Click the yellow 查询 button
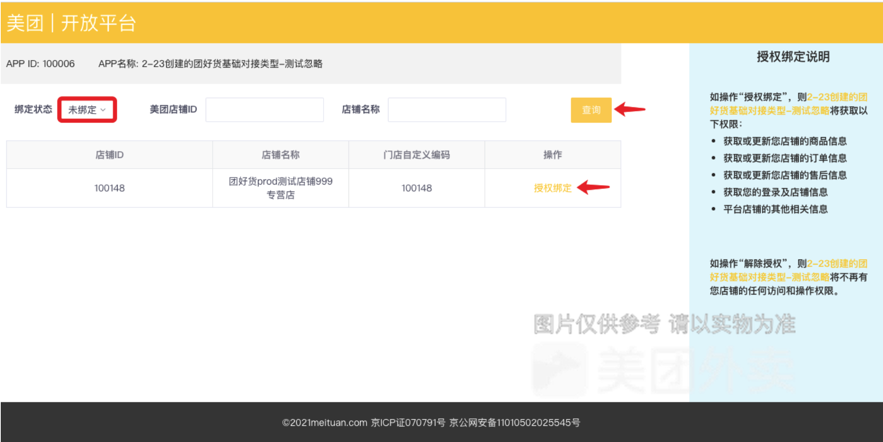Image resolution: width=883 pixels, height=442 pixels. (x=591, y=110)
